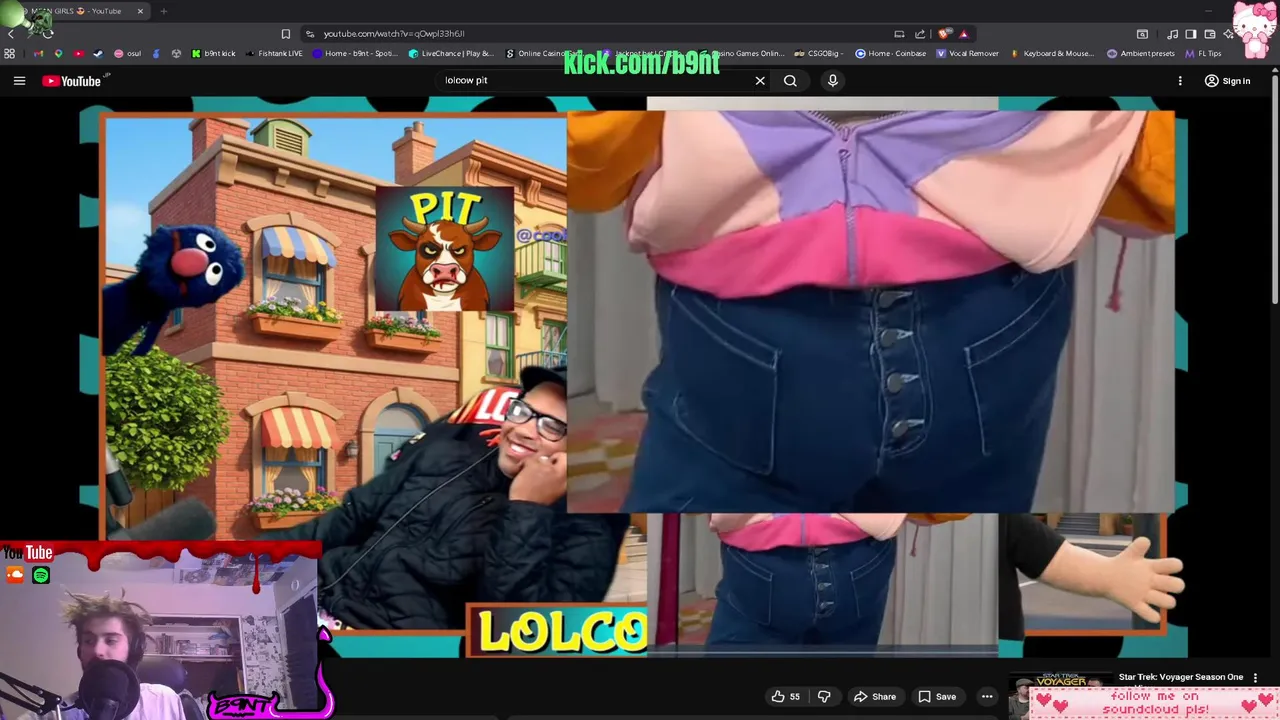Click the browser address bar URL
This screenshot has height=720, width=1280.
394,34
